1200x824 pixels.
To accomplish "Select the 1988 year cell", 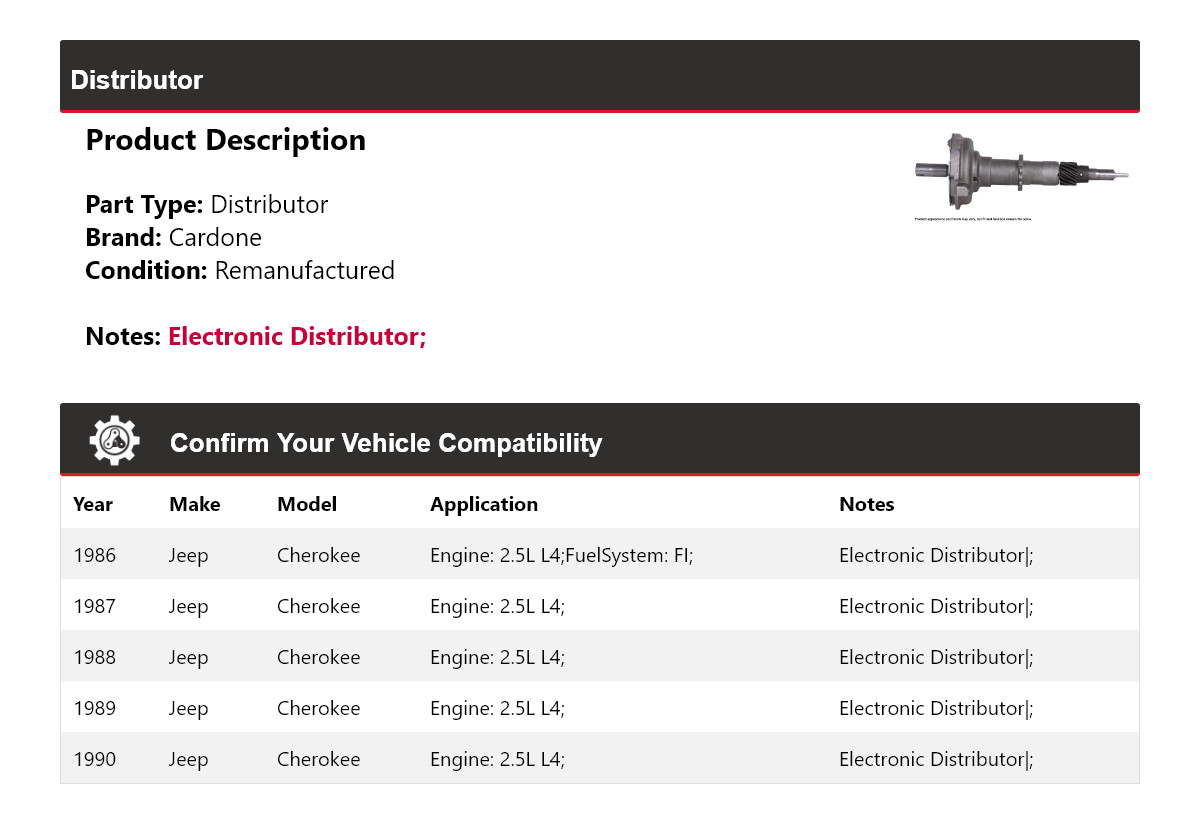I will 95,657.
